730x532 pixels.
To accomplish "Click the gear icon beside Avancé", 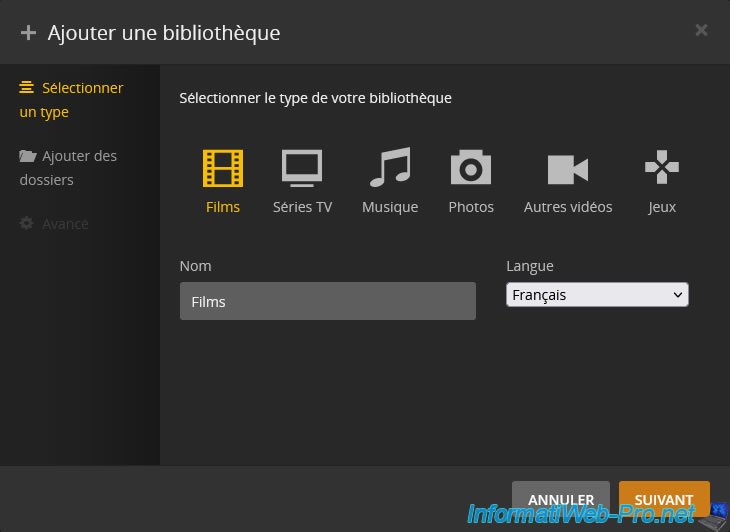I will [x=27, y=224].
